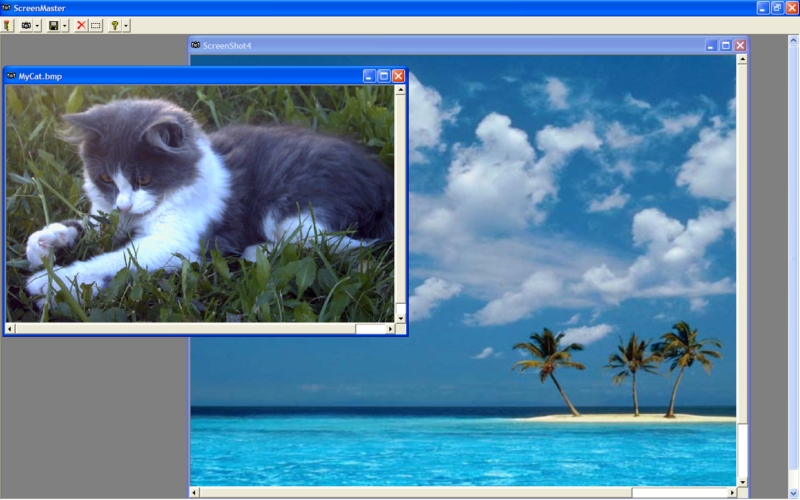800x500 pixels.
Task: Click the floppy disk save icon
Action: coord(54,25)
